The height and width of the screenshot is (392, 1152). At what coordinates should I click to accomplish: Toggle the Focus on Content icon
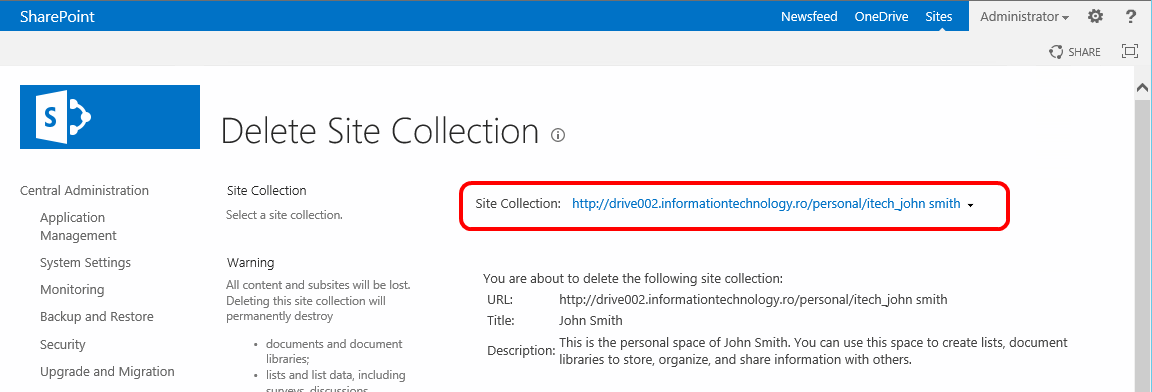(x=1129, y=51)
